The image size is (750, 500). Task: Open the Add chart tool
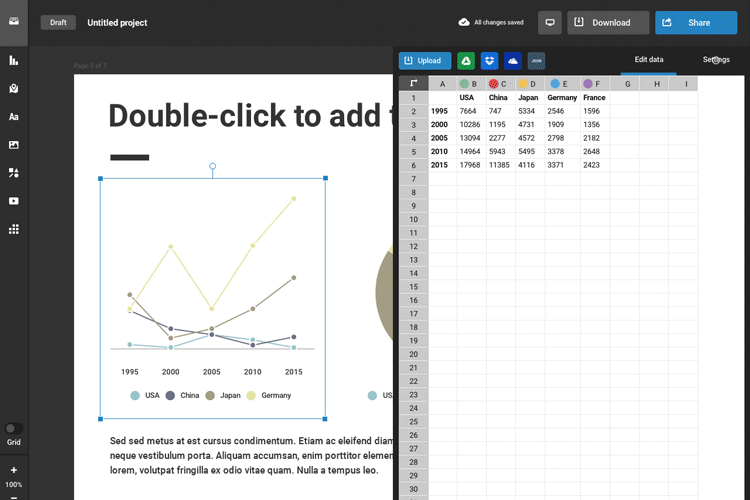[14, 60]
